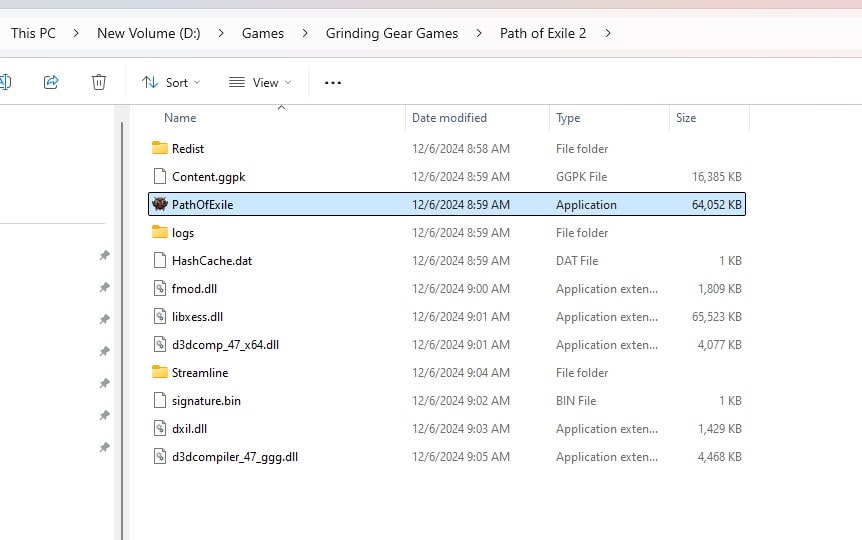The width and height of the screenshot is (862, 540).
Task: Select the d3dcompiler_47_ggg.dll file
Action: (234, 457)
